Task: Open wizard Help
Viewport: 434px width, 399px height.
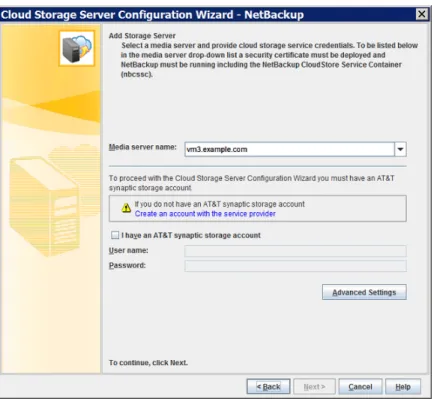Action: 403,387
